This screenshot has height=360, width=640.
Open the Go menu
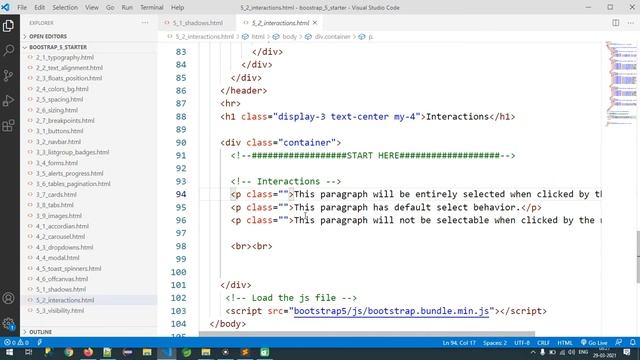click(110, 7)
